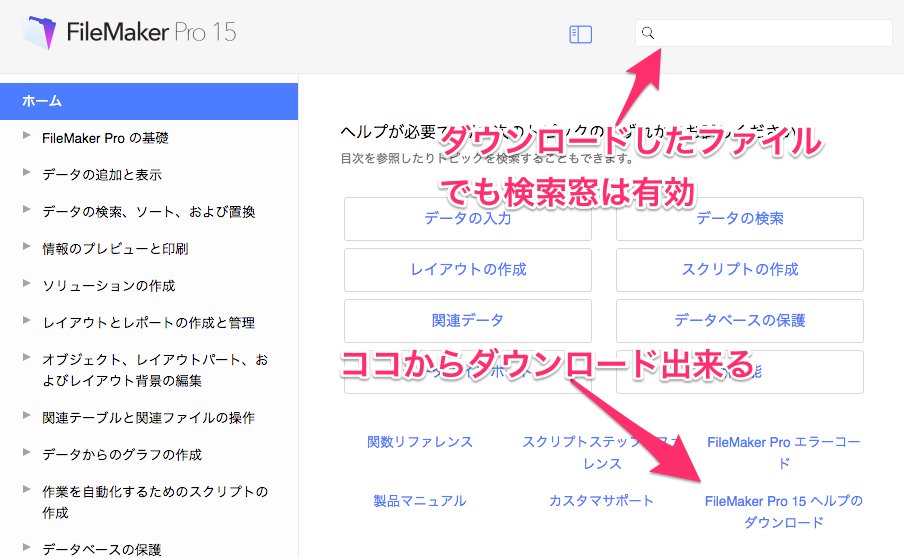Viewport: 904px width, 558px height.
Task: Expand オブジェクト、レイアウトパート triangle
Action: pos(26,357)
